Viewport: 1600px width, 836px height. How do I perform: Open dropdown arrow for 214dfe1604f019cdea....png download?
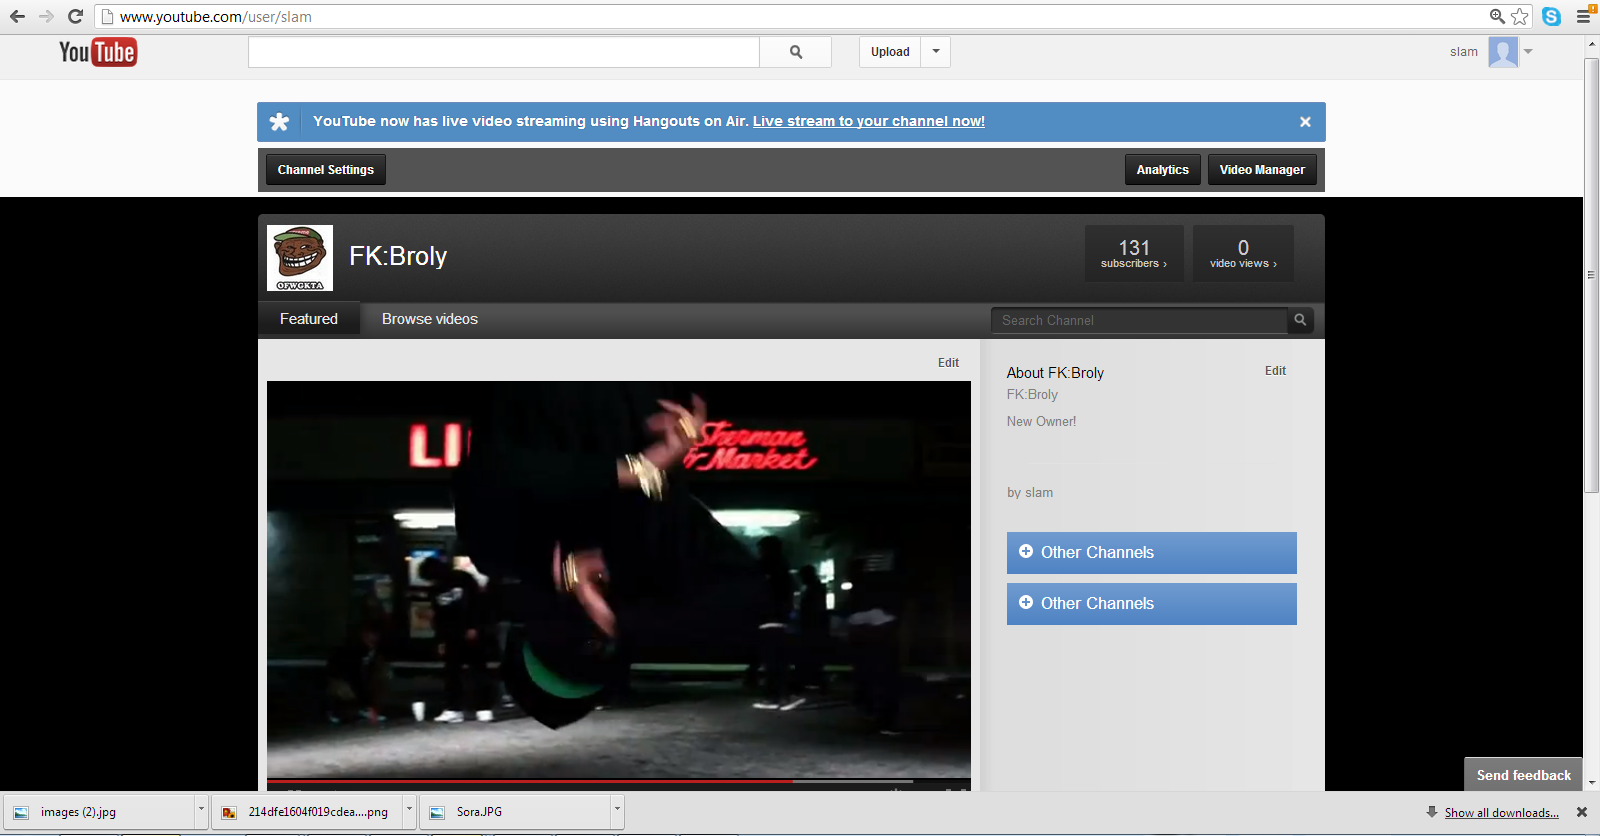click(409, 812)
